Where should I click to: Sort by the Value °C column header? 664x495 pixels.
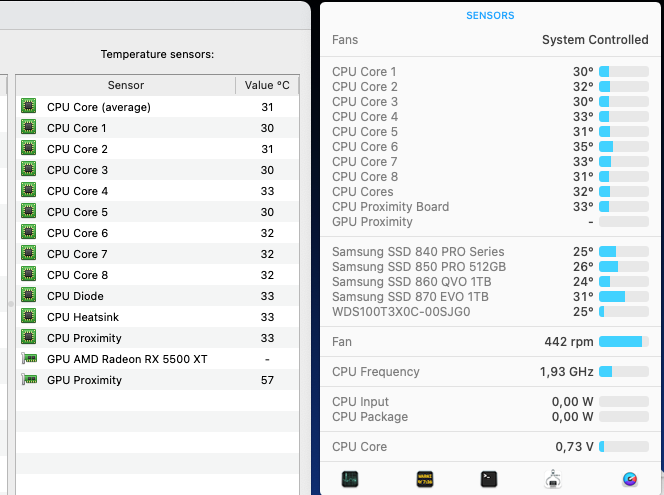(x=267, y=86)
